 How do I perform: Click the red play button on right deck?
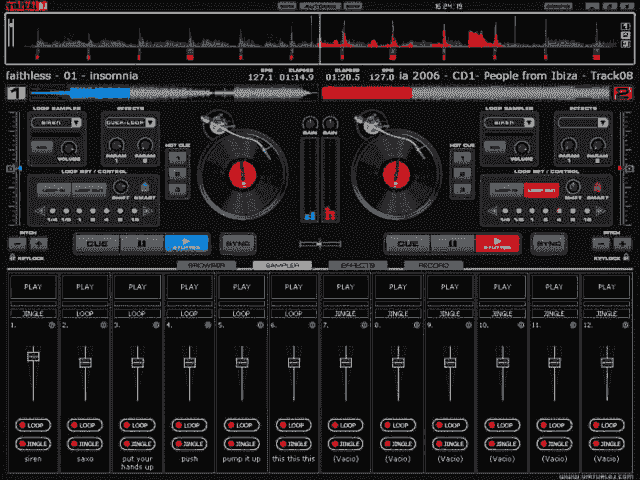pos(497,244)
